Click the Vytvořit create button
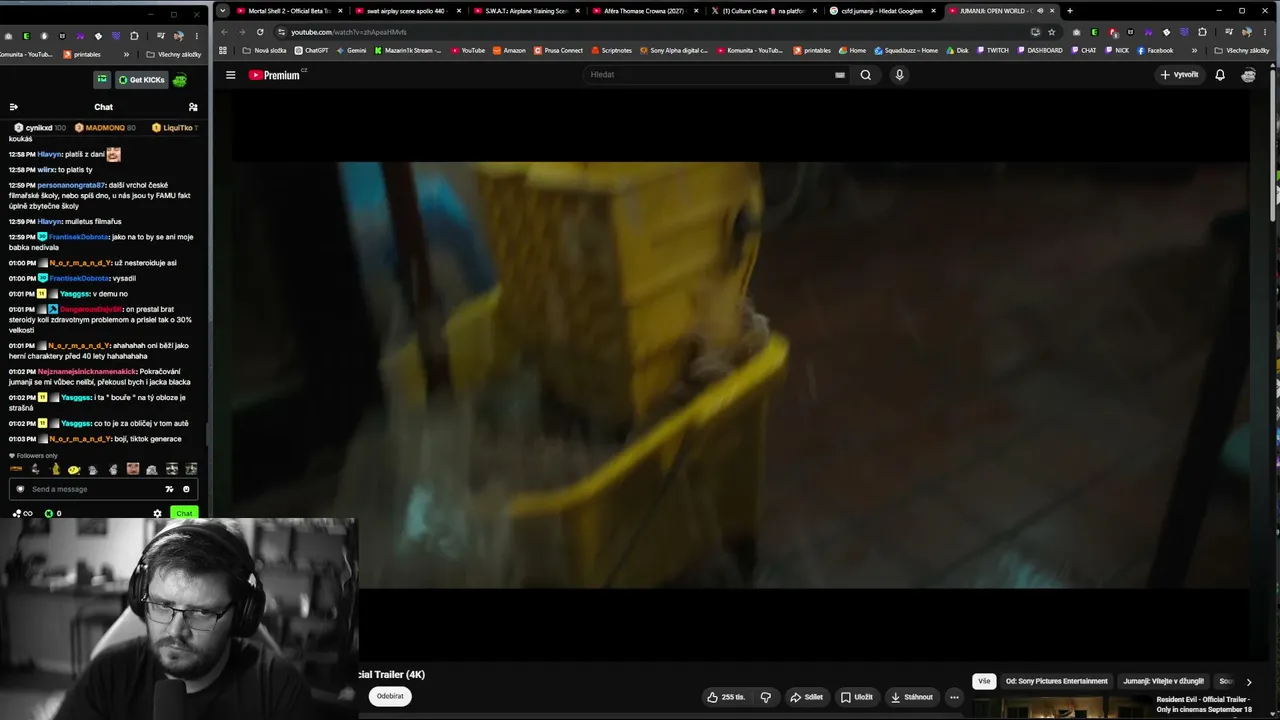Viewport: 1280px width, 720px height. click(x=1179, y=75)
